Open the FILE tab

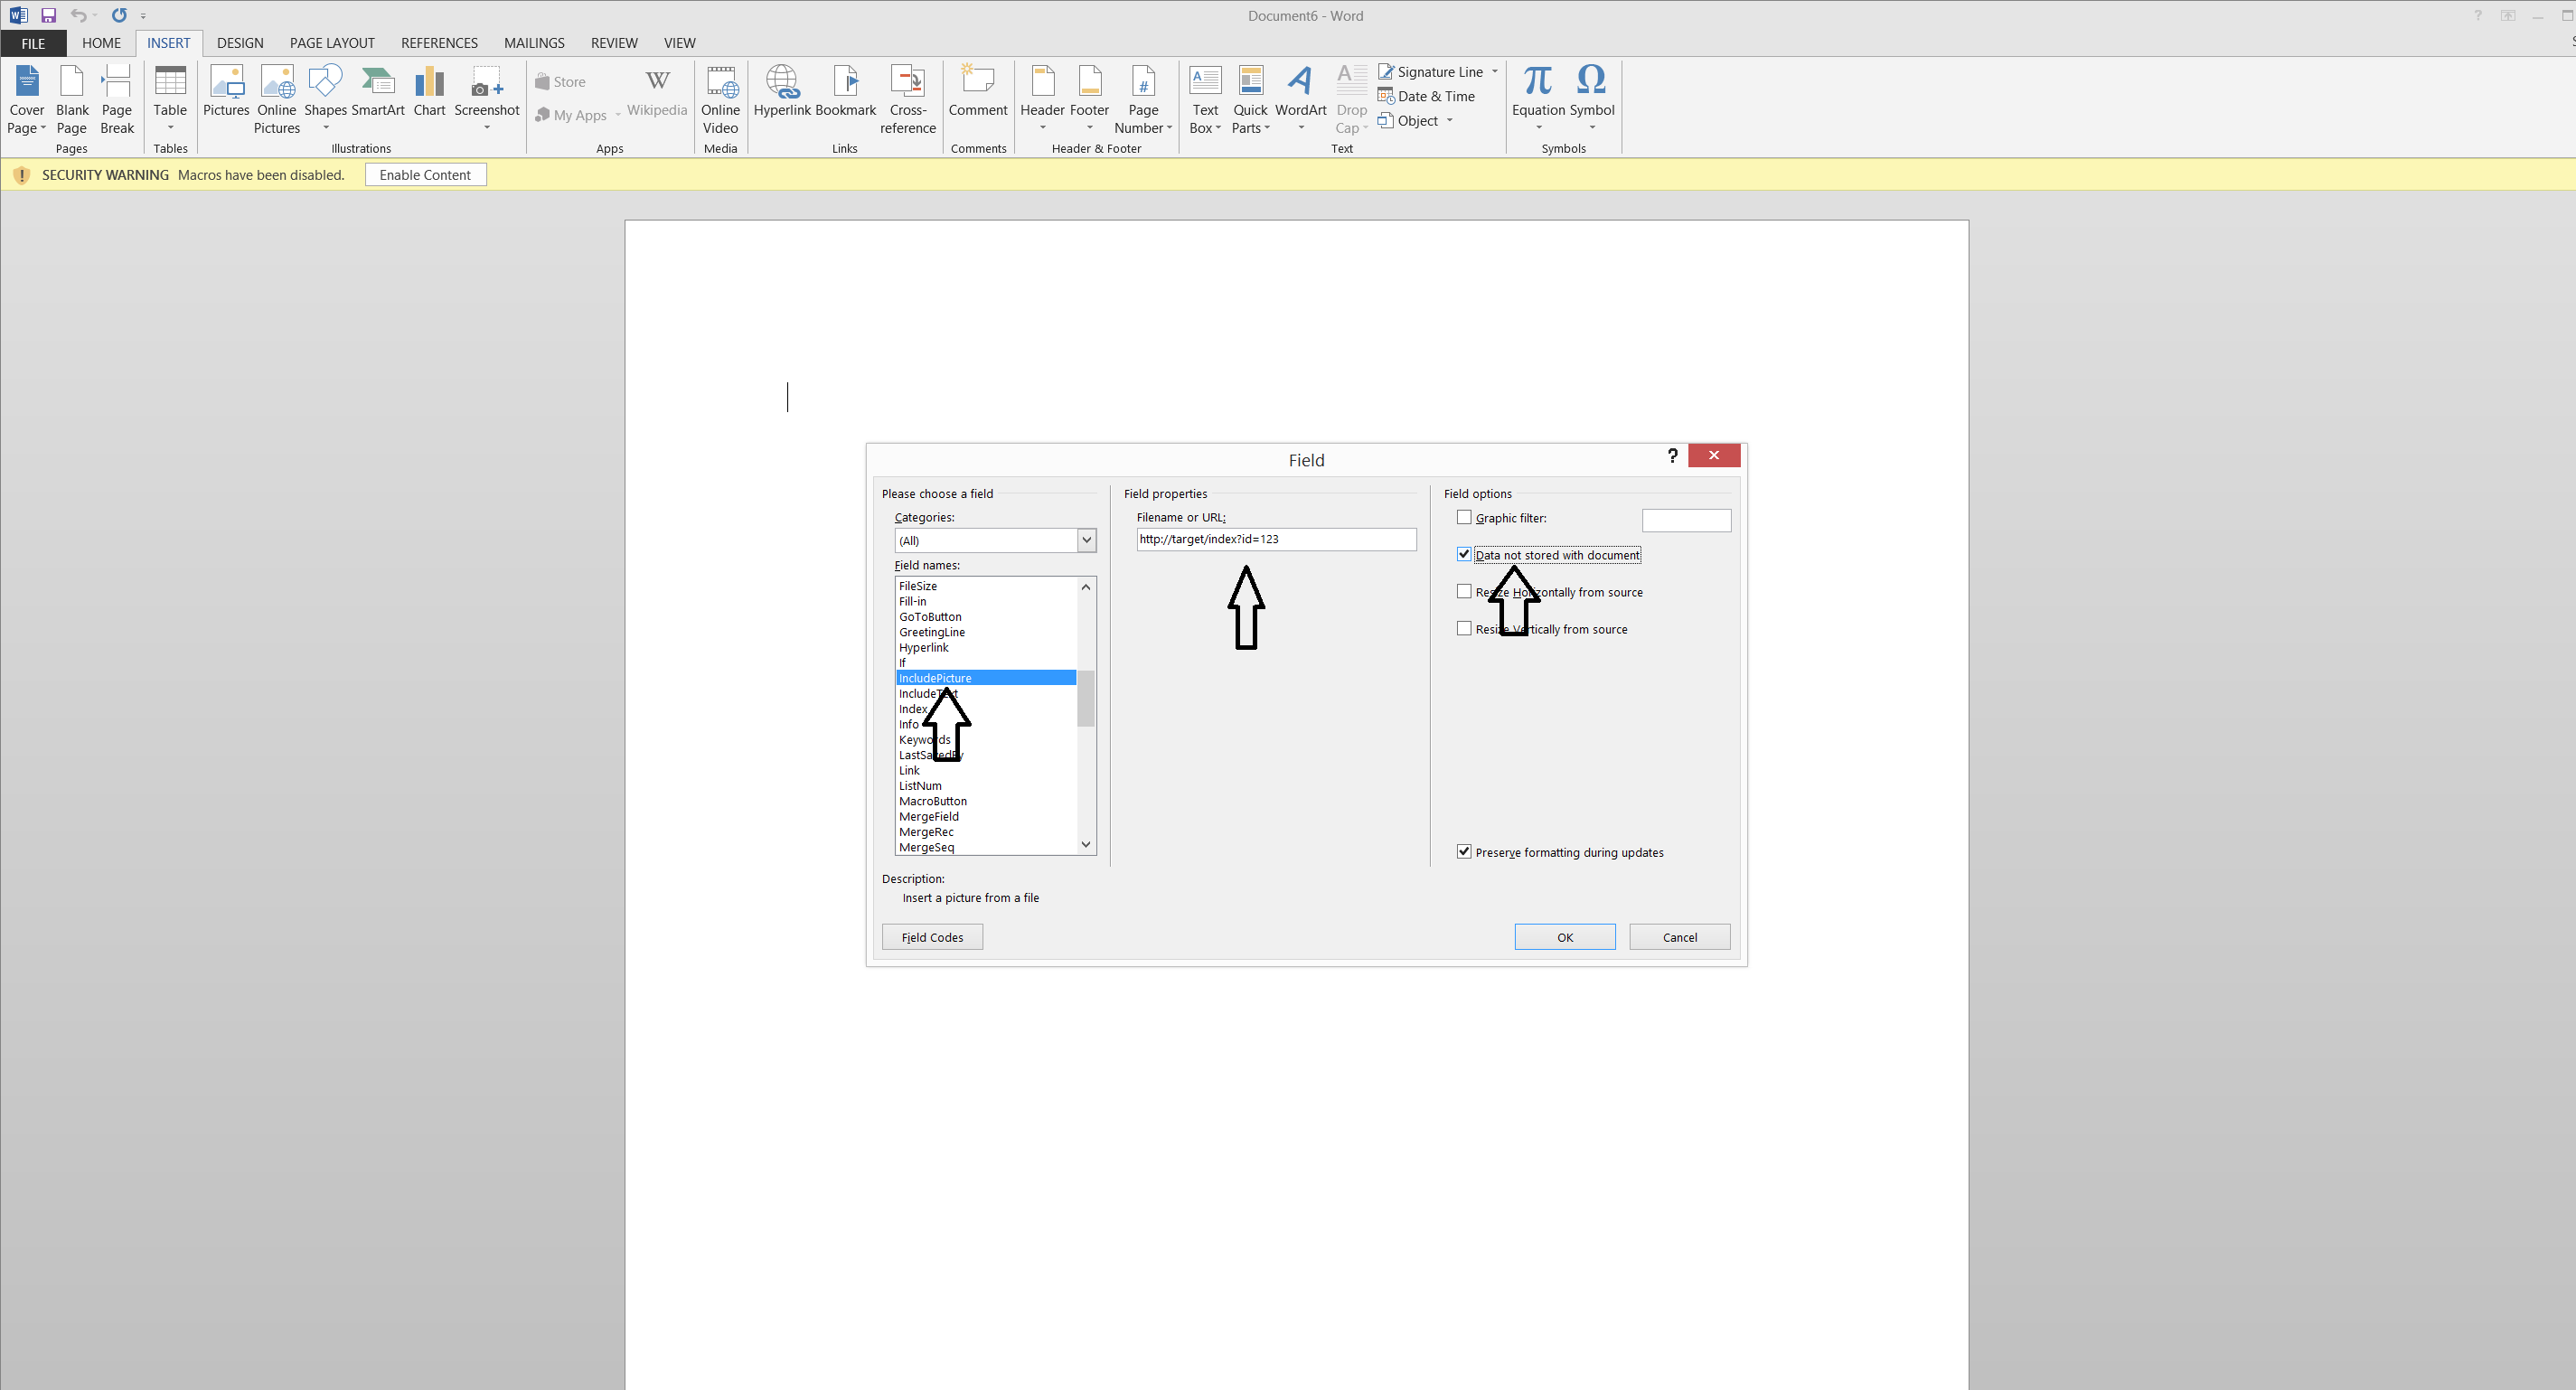33,43
